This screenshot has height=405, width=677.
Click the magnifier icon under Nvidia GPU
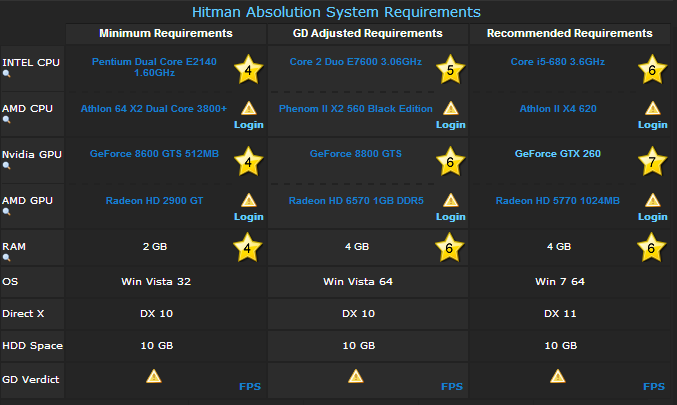click(6, 166)
